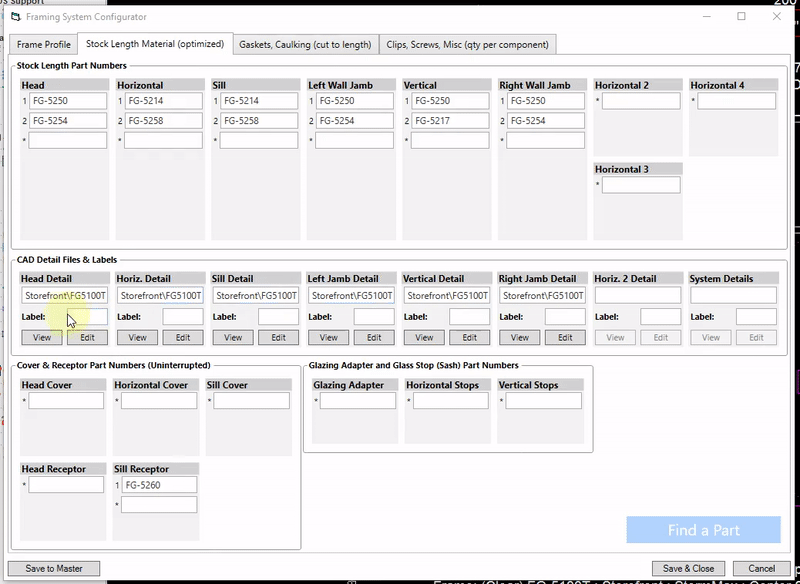The image size is (800, 584).
Task: Open Clips, Screws, Misc tab
Action: [x=467, y=44]
